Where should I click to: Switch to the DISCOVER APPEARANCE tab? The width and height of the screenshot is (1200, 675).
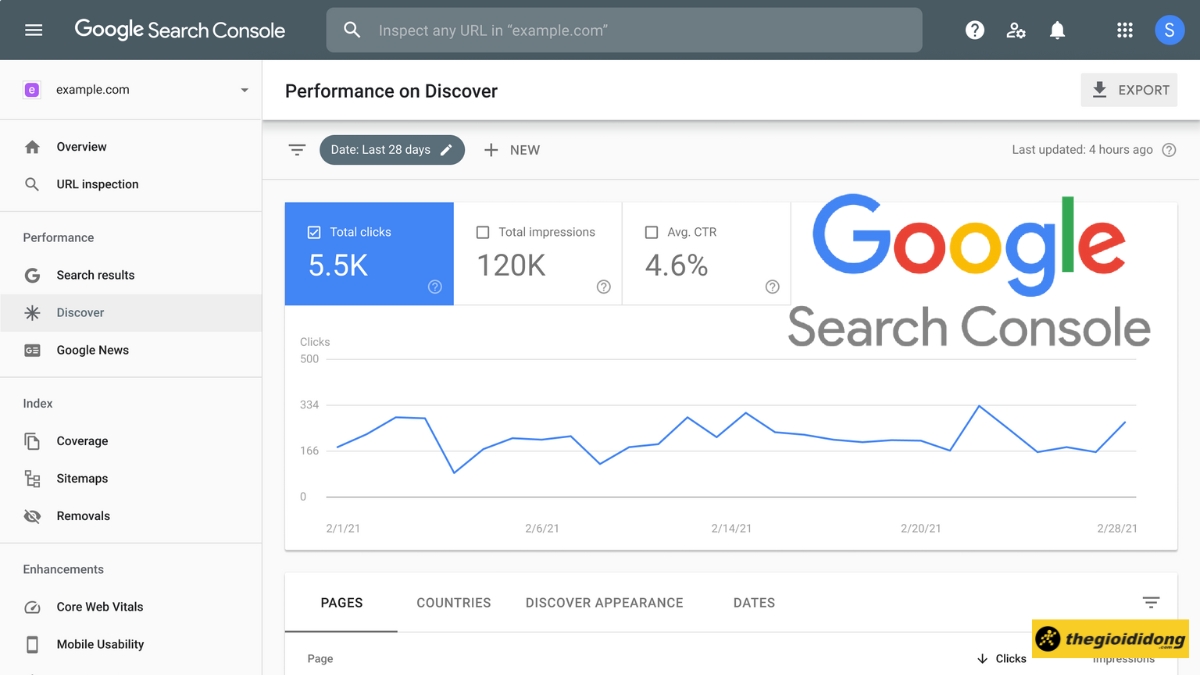(604, 602)
